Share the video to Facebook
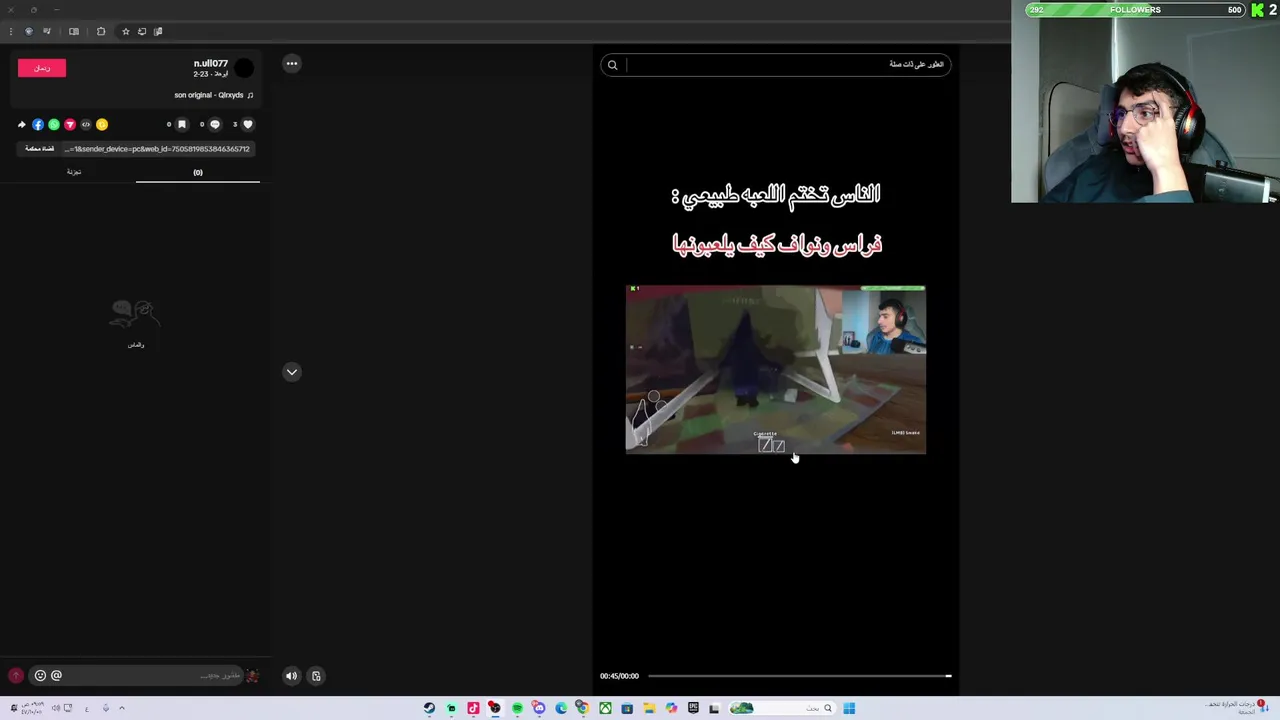Screen dimensions: 1280x720 pos(38,125)
